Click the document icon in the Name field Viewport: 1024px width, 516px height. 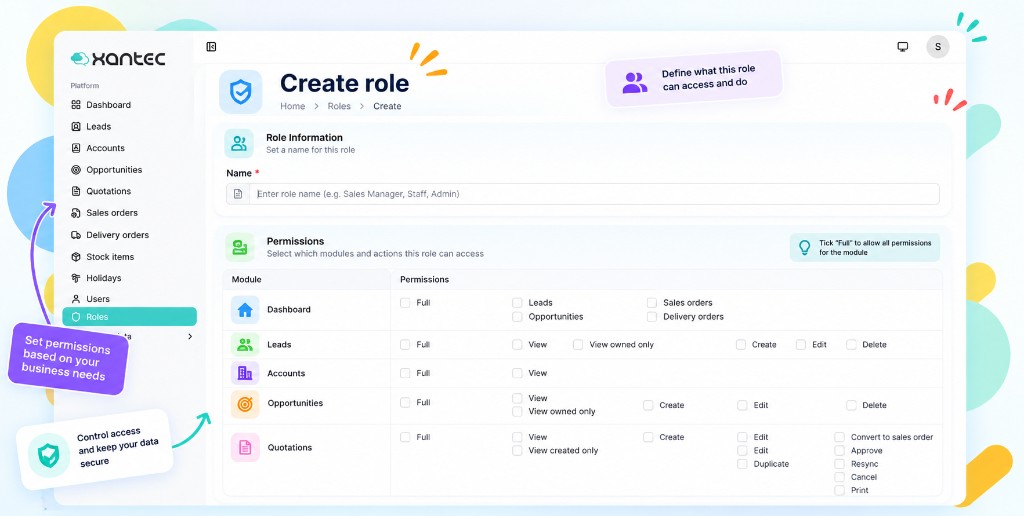tap(238, 194)
